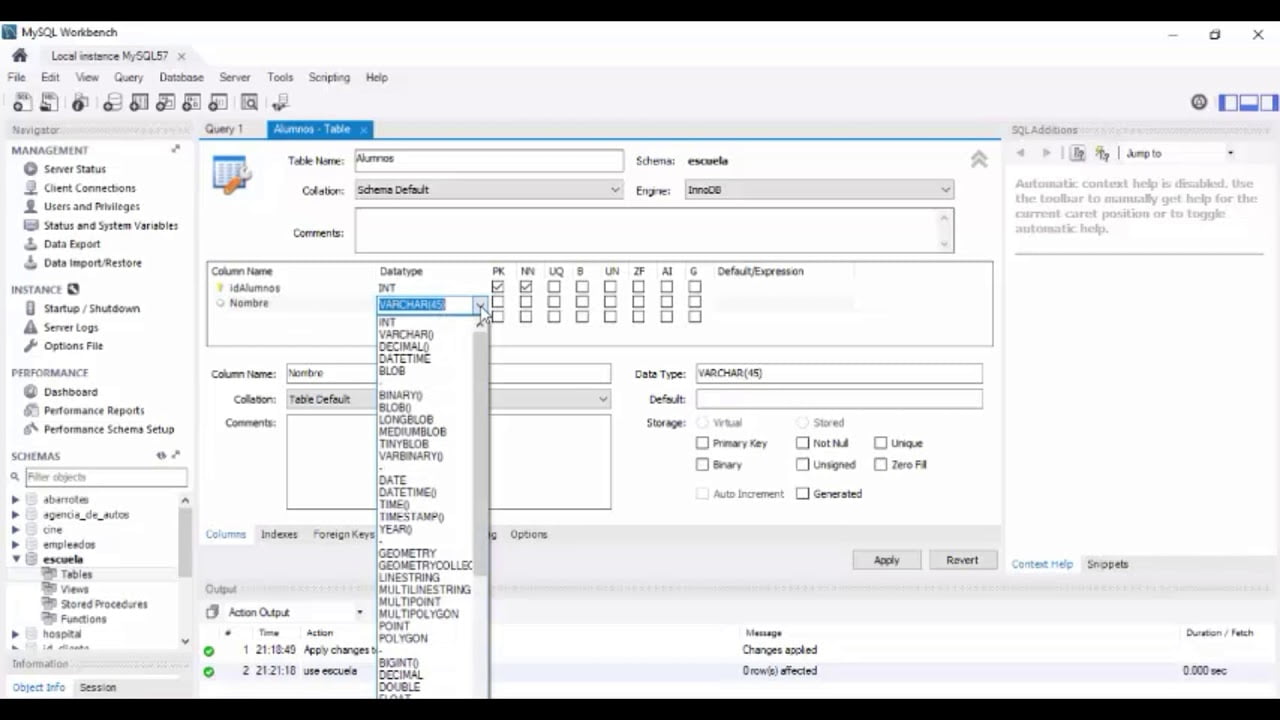1280x720 pixels.
Task: Open the preferences gear icon at top right
Action: tap(1200, 102)
